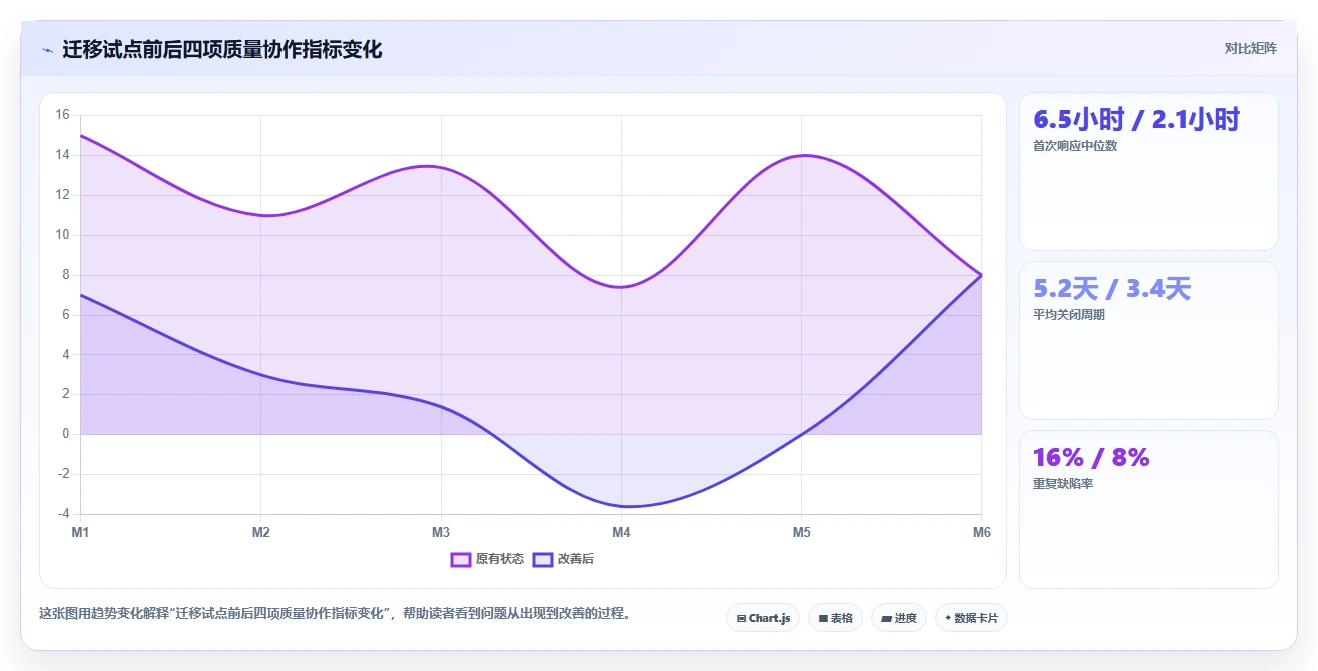Click the 16% / 8% value
Image resolution: width=1318 pixels, height=671 pixels.
click(1091, 458)
